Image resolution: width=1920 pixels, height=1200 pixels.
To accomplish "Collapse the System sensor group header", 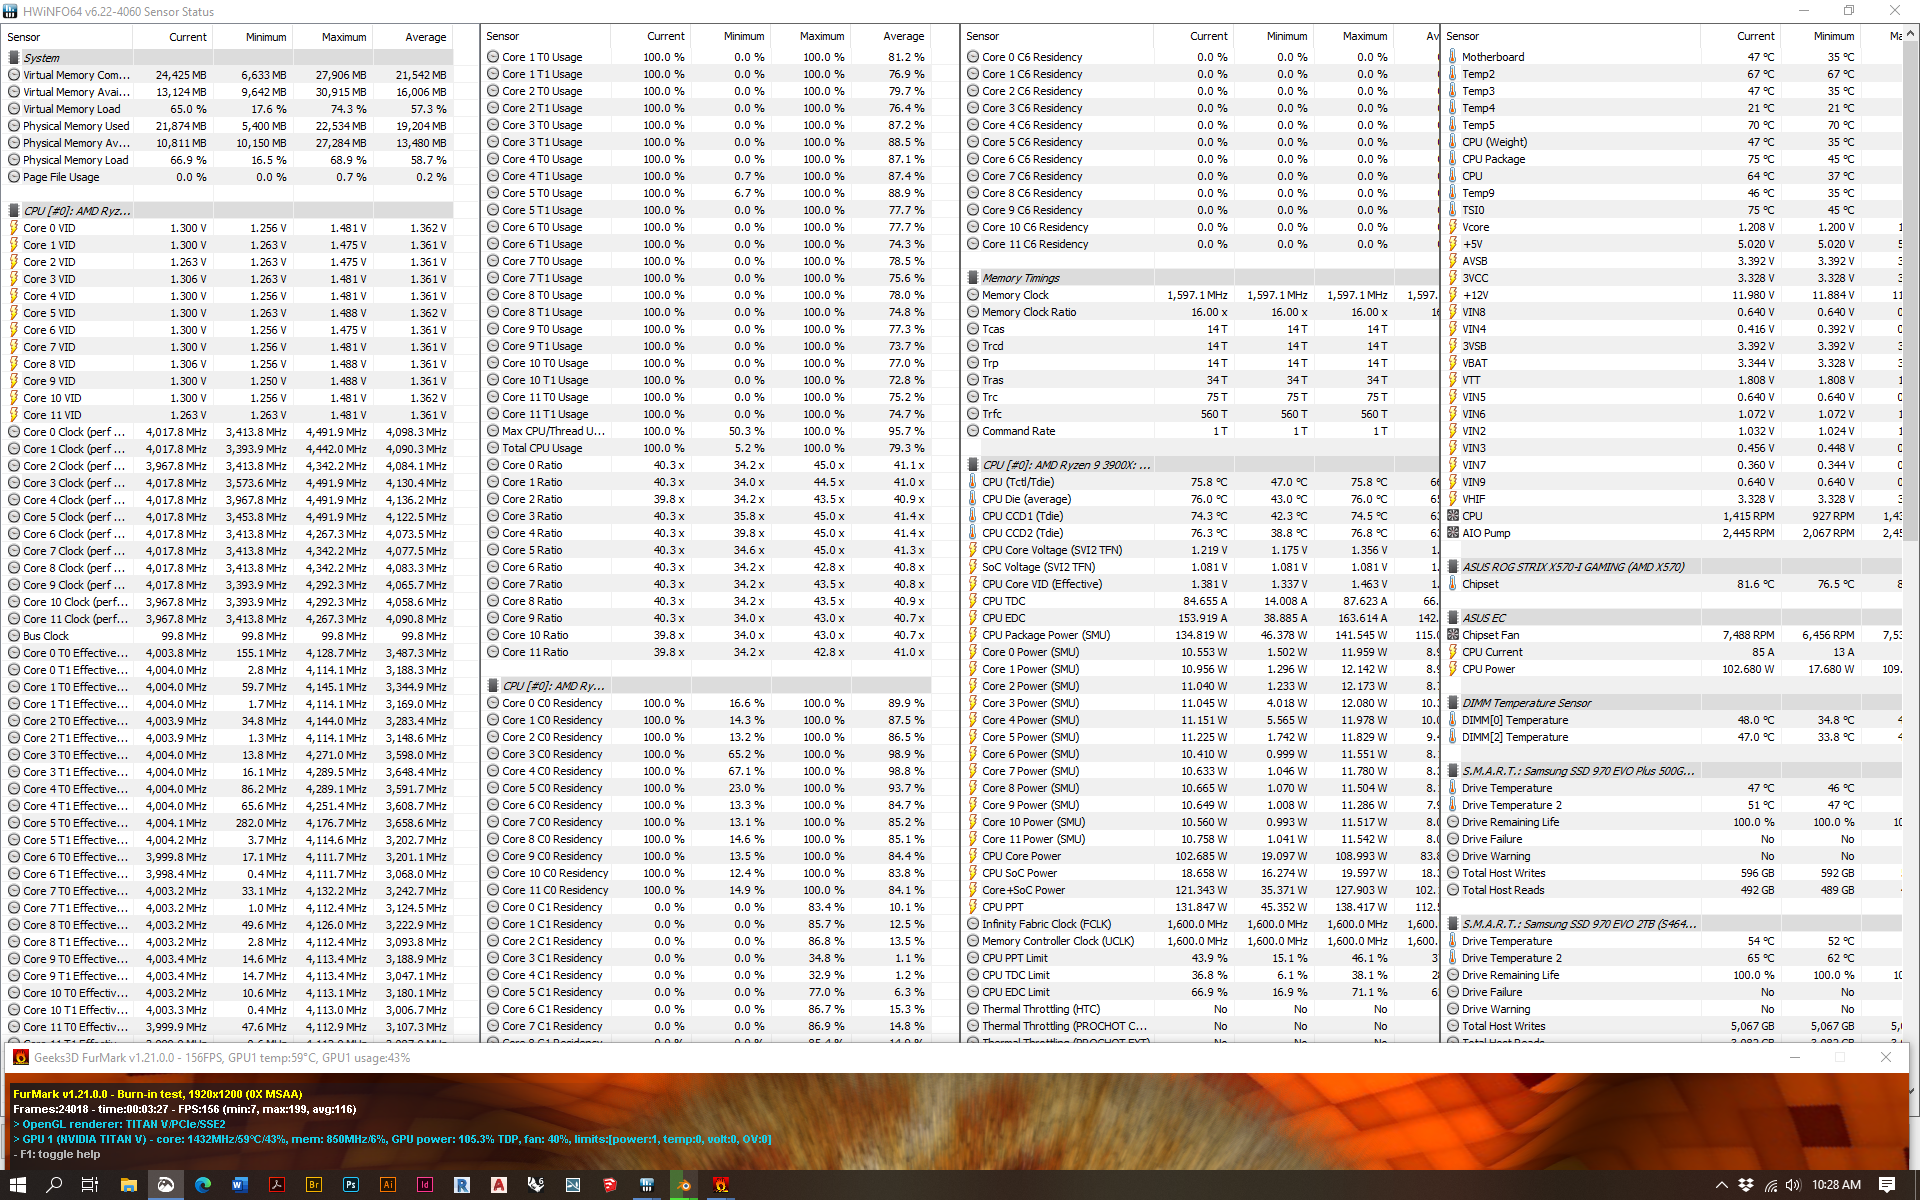I will point(40,58).
